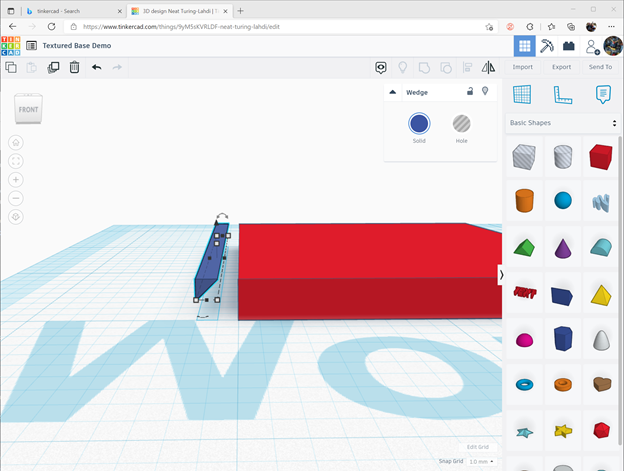Click the Edit Grid button
The height and width of the screenshot is (471, 624).
[477, 447]
